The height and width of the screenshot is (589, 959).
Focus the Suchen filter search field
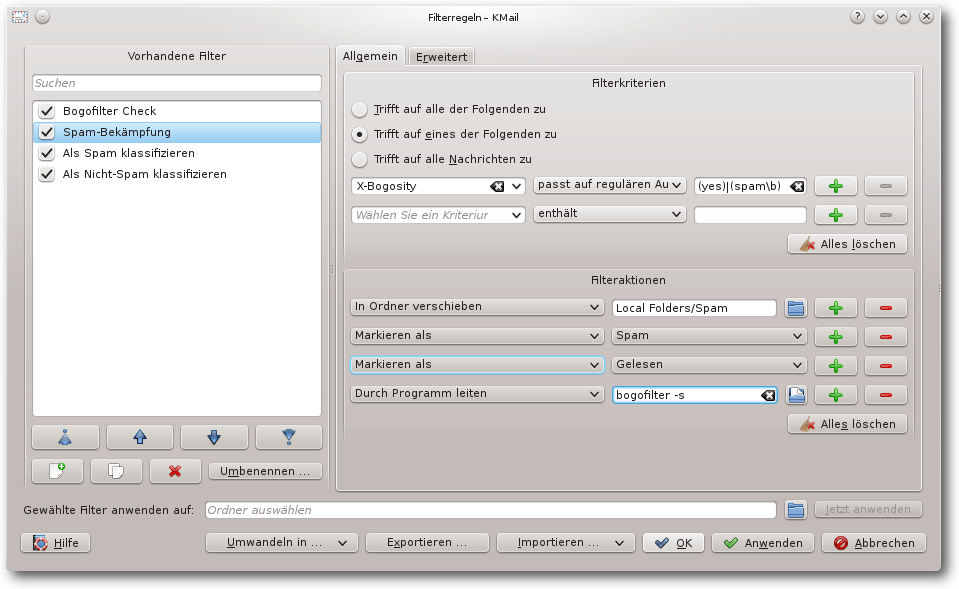[x=177, y=83]
